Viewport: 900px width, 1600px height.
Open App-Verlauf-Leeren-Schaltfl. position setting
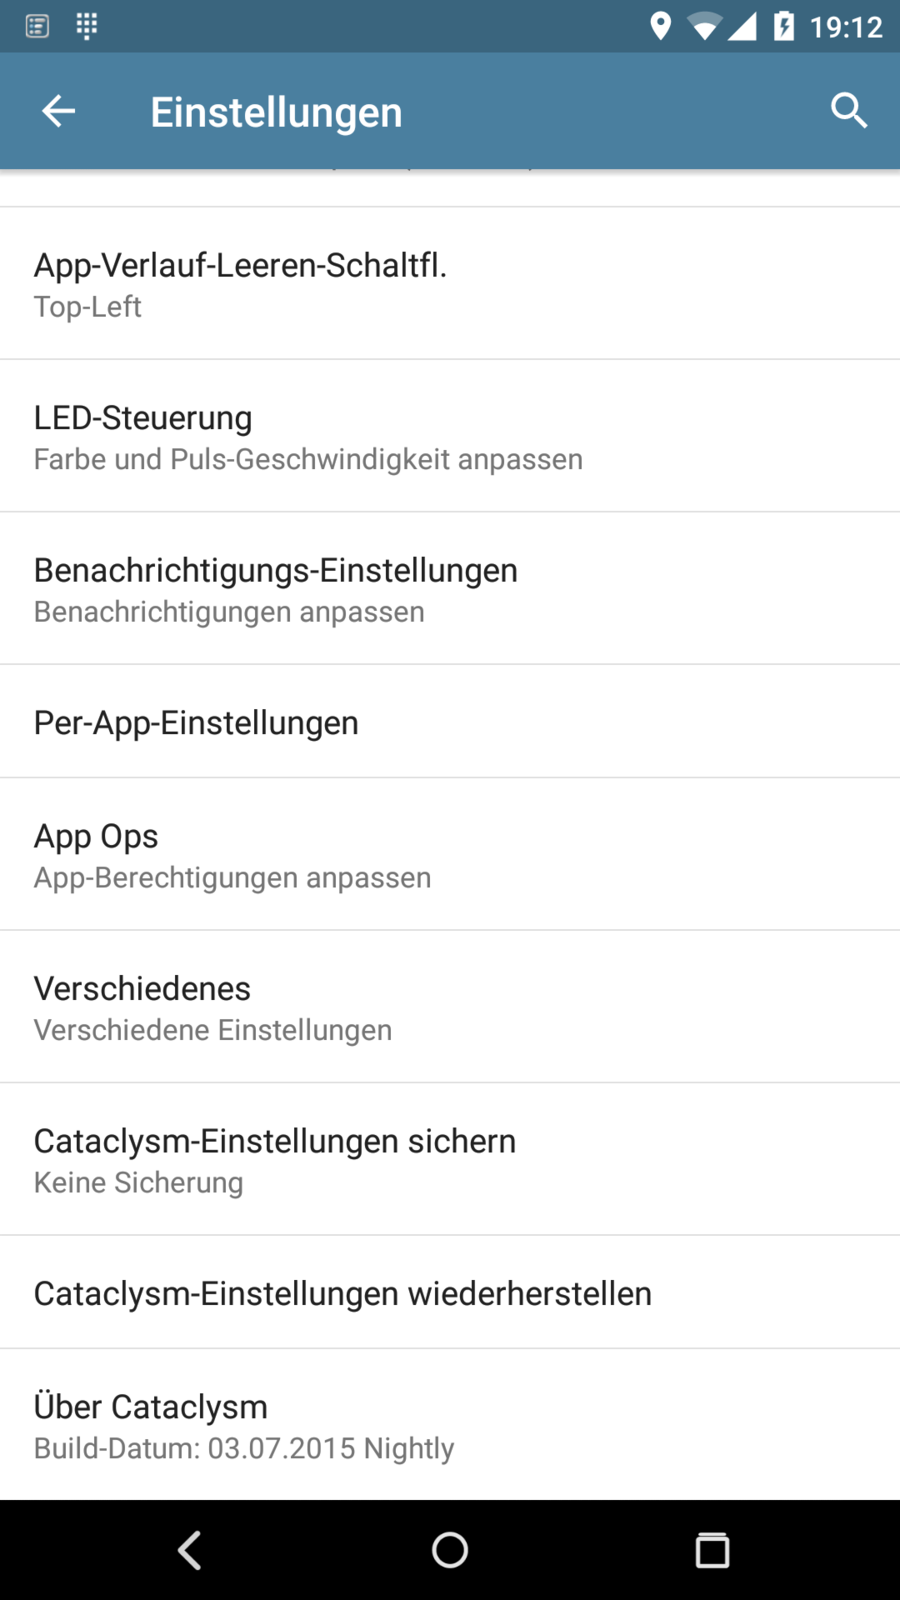pos(450,284)
